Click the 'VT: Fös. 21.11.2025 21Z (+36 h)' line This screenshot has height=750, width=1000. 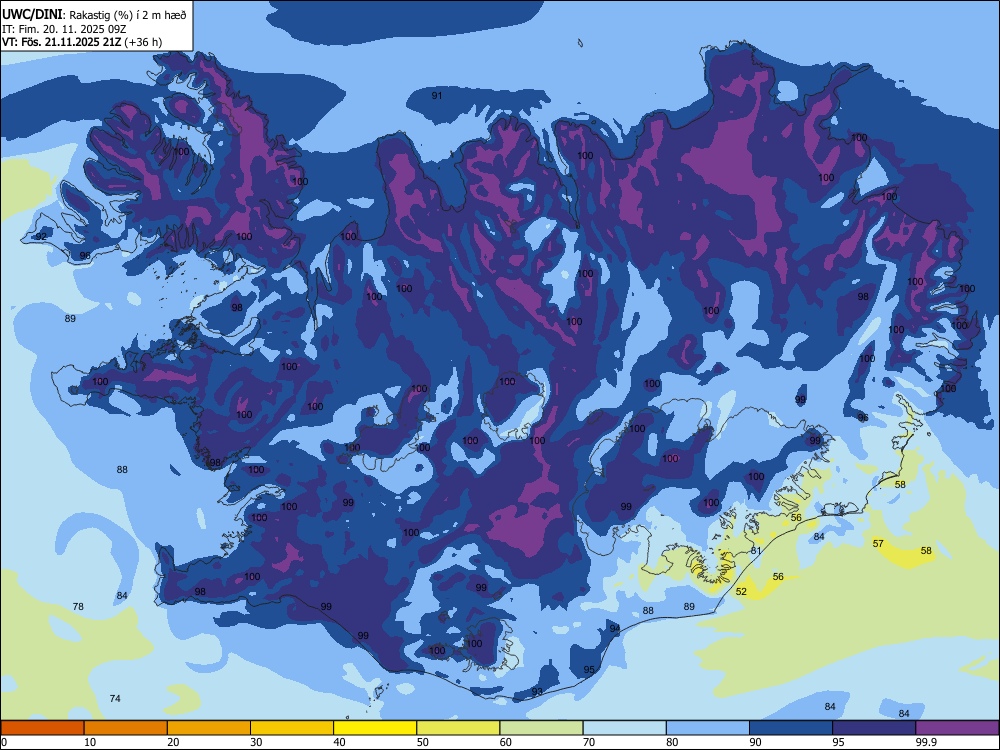(x=82, y=42)
